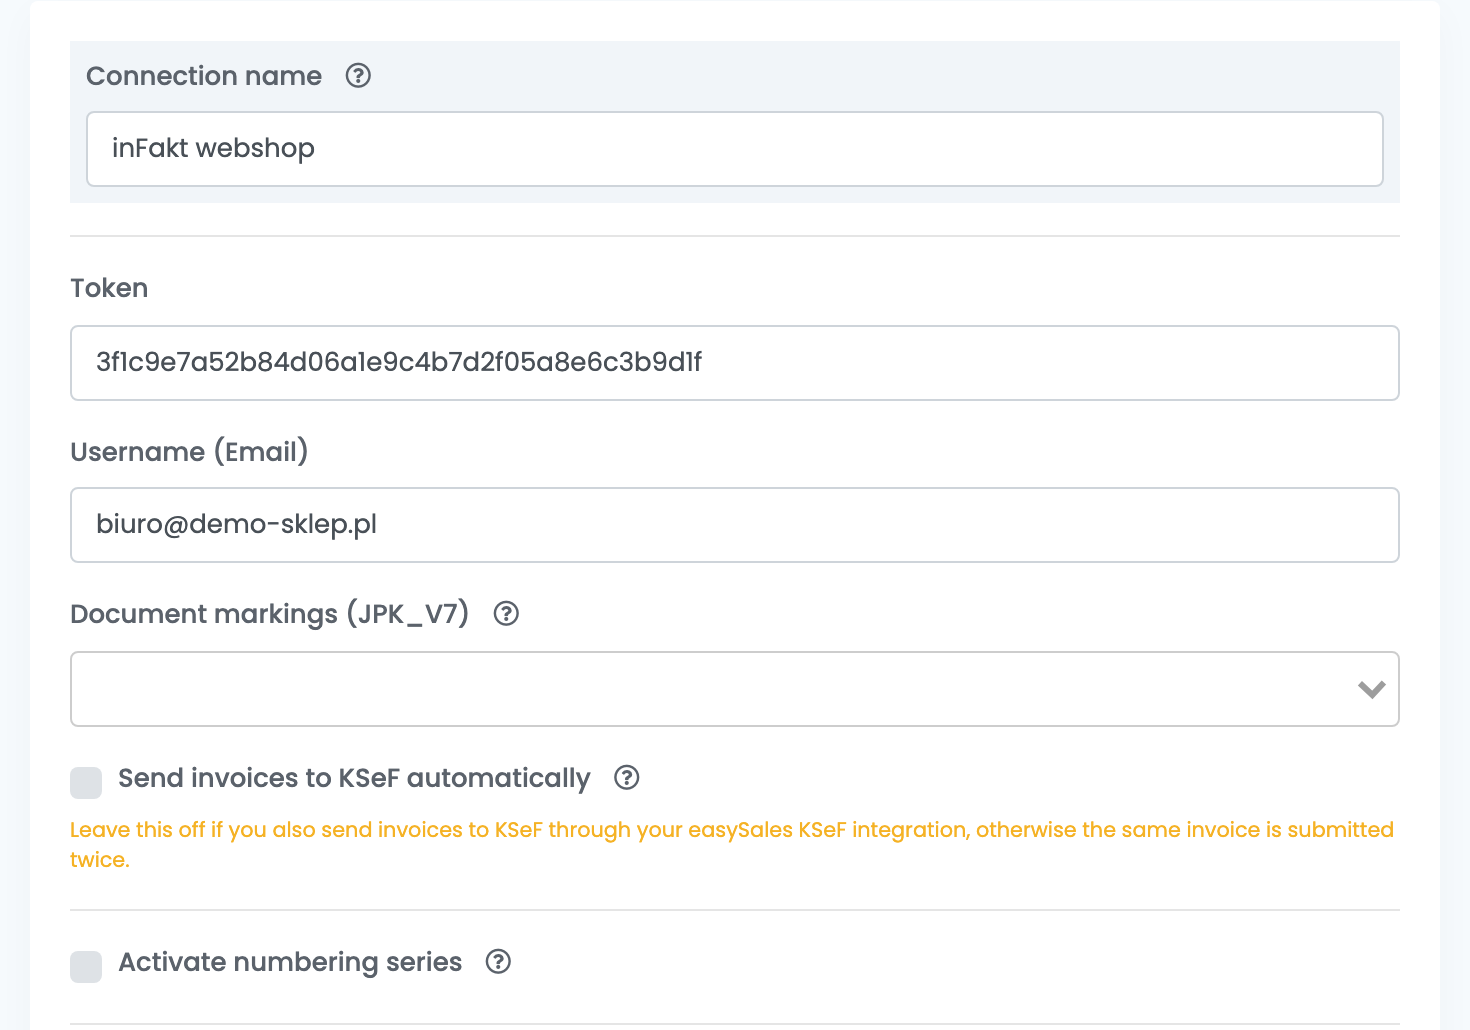This screenshot has height=1030, width=1470.
Task: View help for Activate numbering series
Action: click(x=498, y=962)
